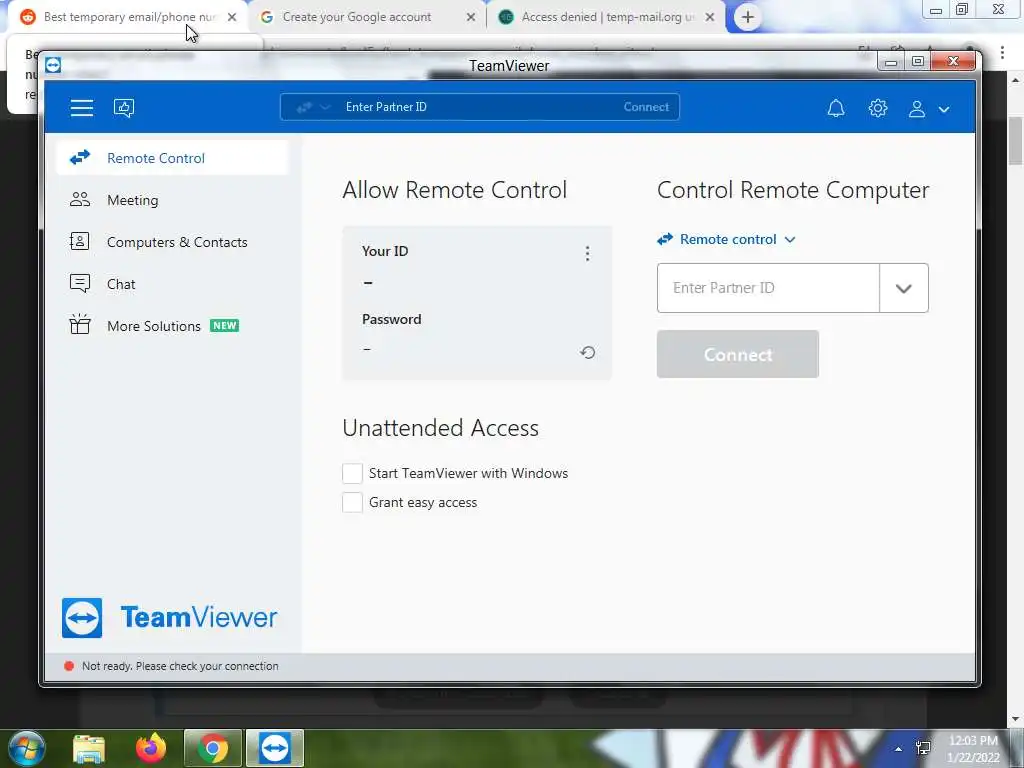Show hidden system tray icons
1024x768 pixels.
[x=899, y=749]
